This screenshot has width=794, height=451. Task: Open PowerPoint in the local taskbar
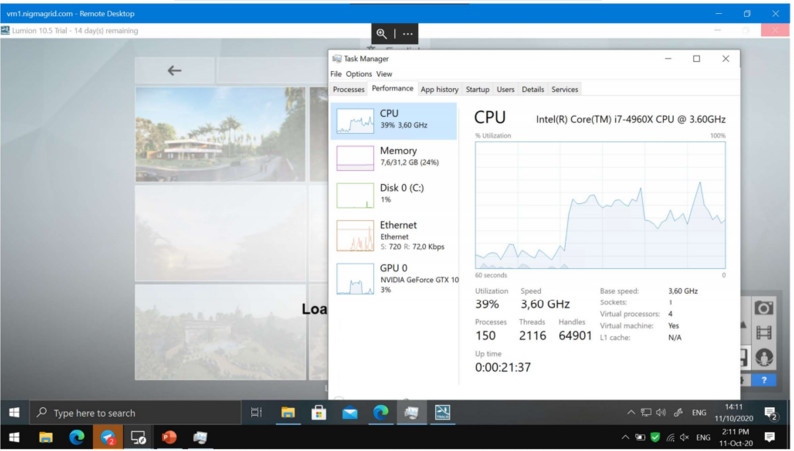[170, 438]
